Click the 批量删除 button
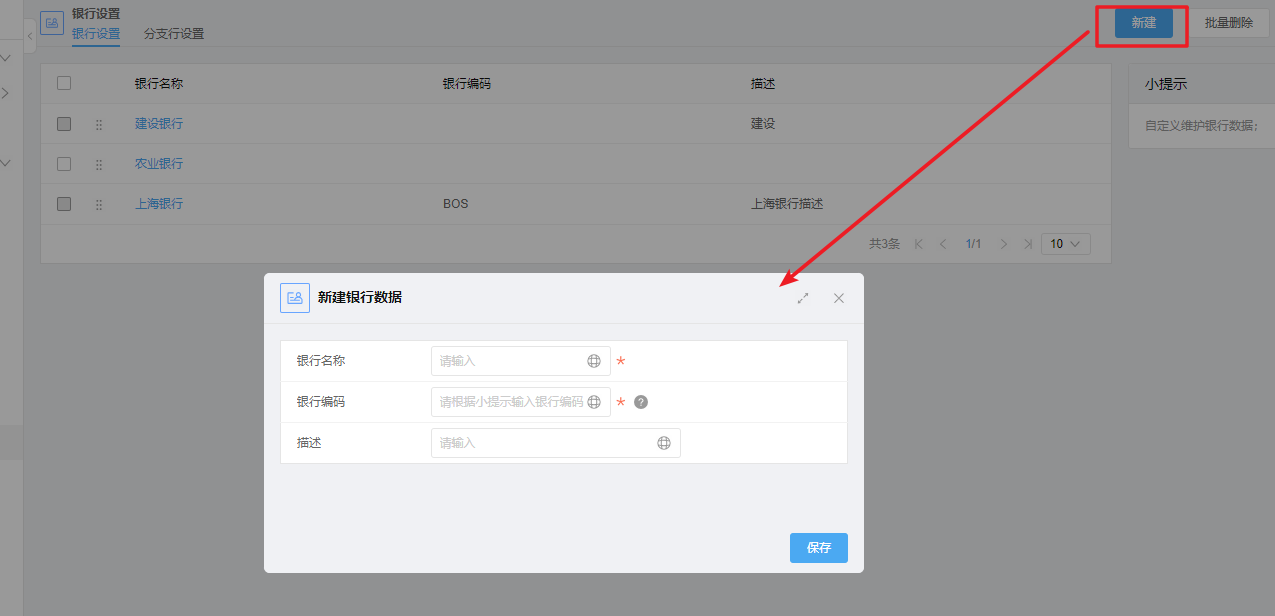This screenshot has width=1275, height=616. [x=1228, y=22]
